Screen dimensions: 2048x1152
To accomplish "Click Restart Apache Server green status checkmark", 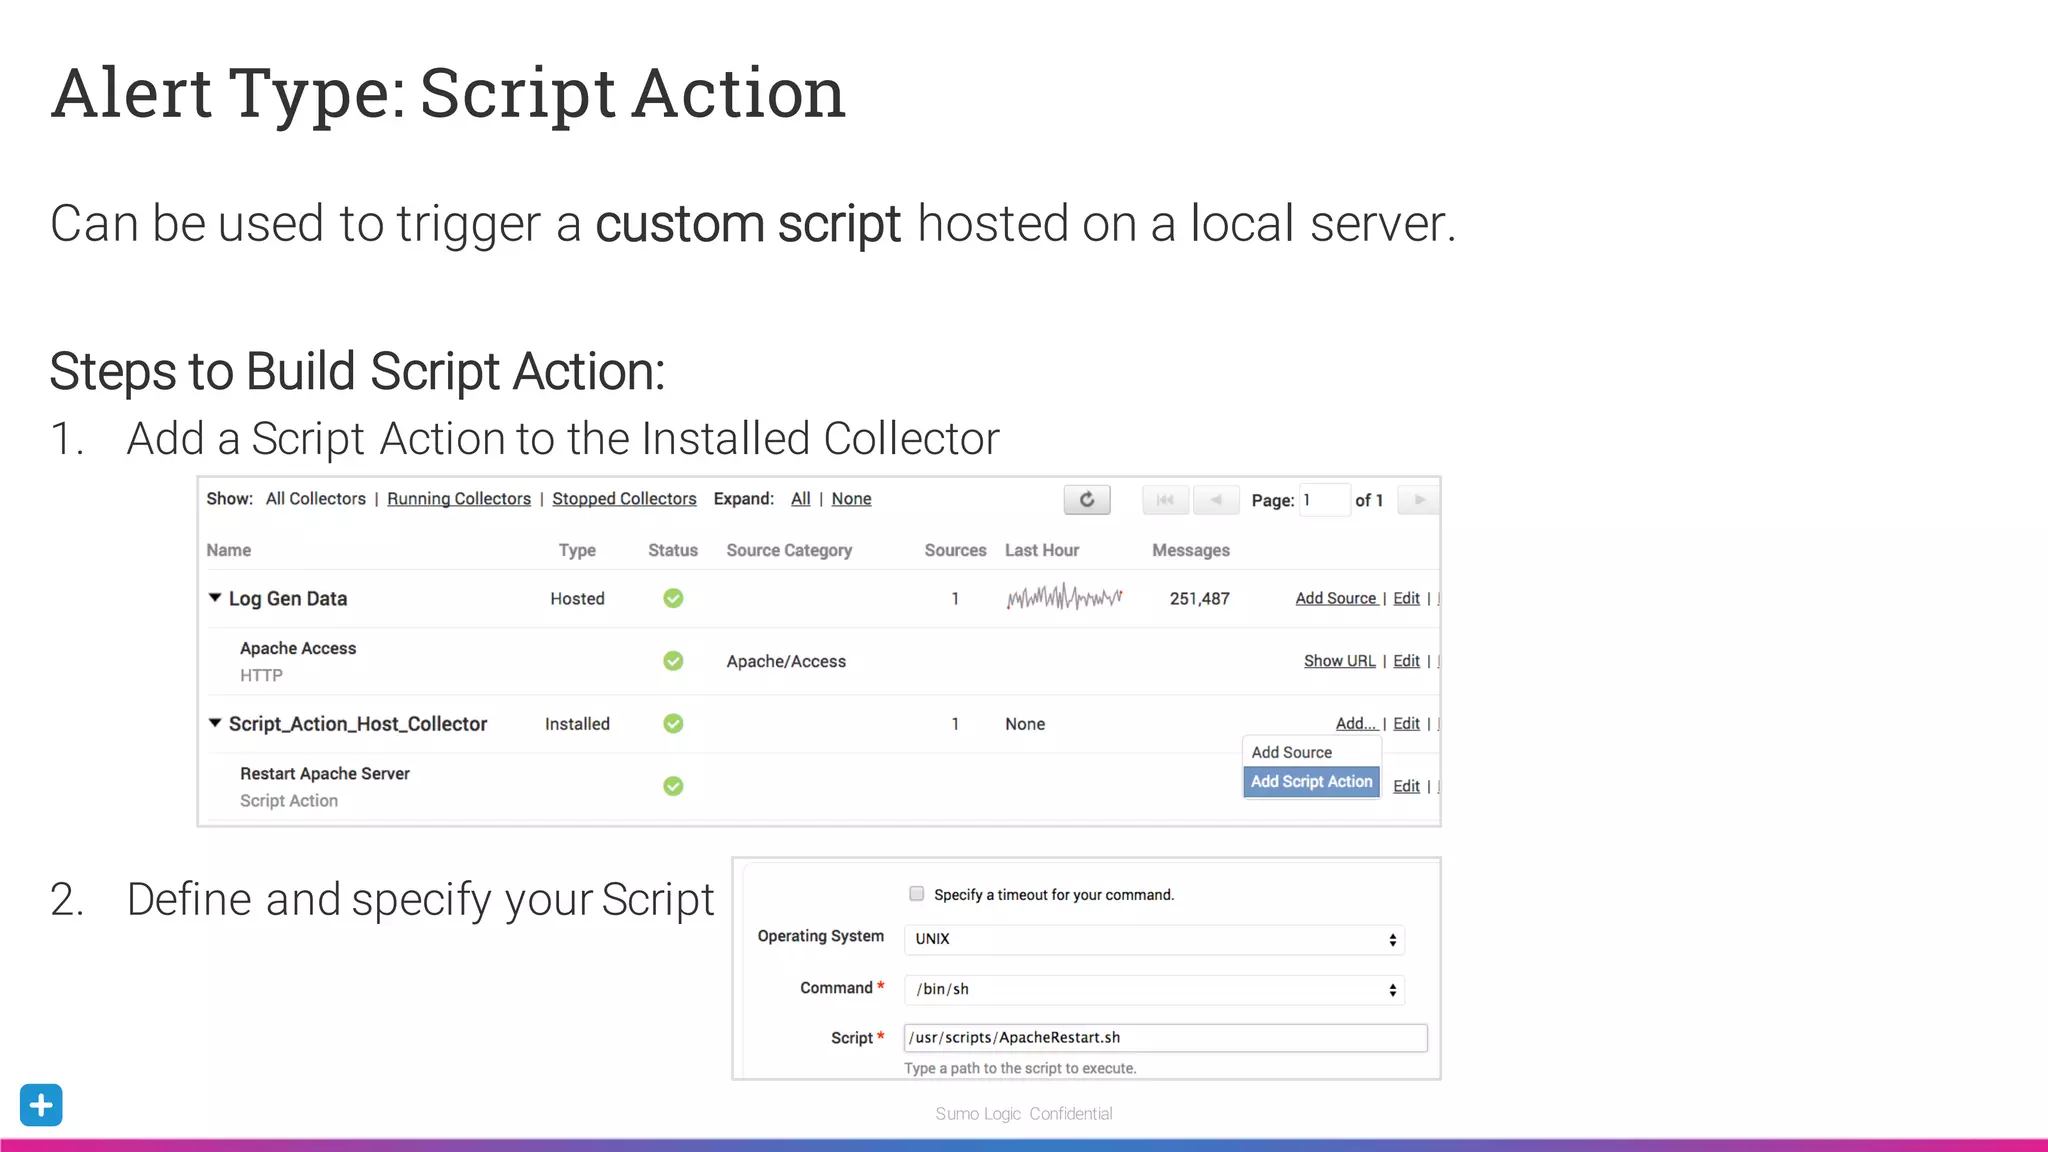I will pos(673,786).
